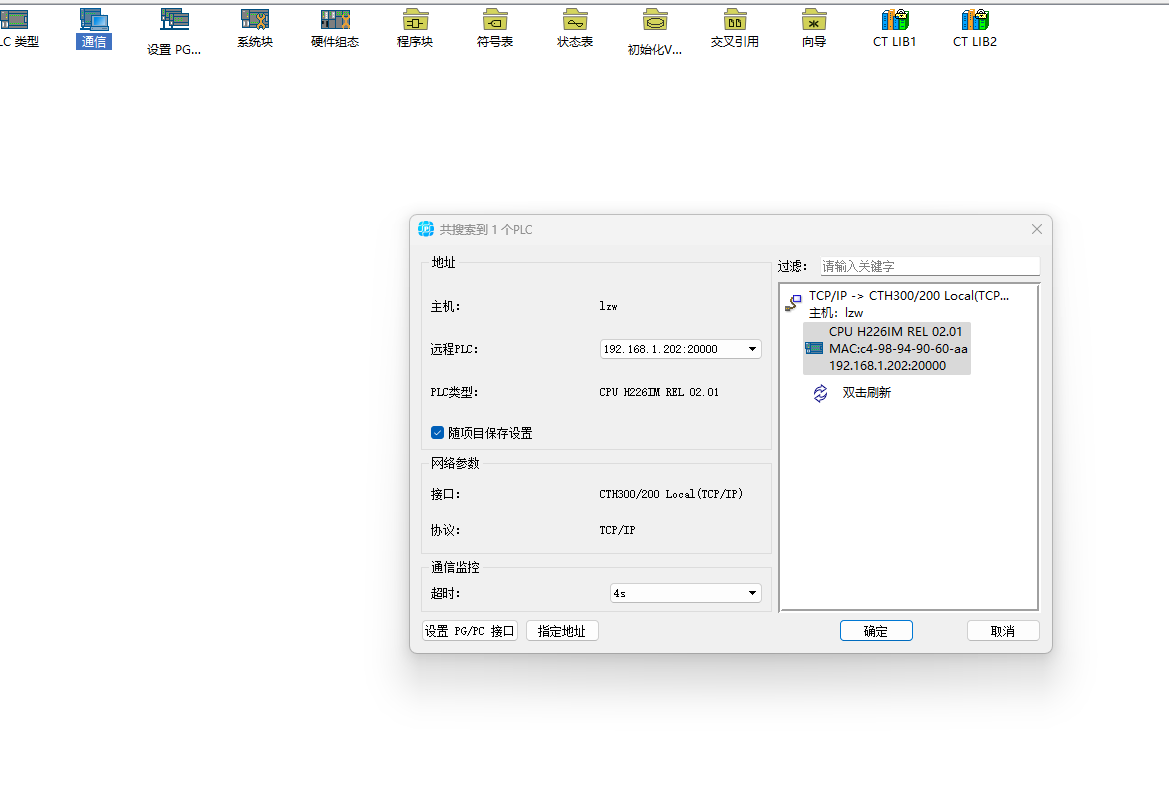The image size is (1169, 798).
Task: Open the 硬件组态 hardware configuration icon
Action: click(335, 19)
